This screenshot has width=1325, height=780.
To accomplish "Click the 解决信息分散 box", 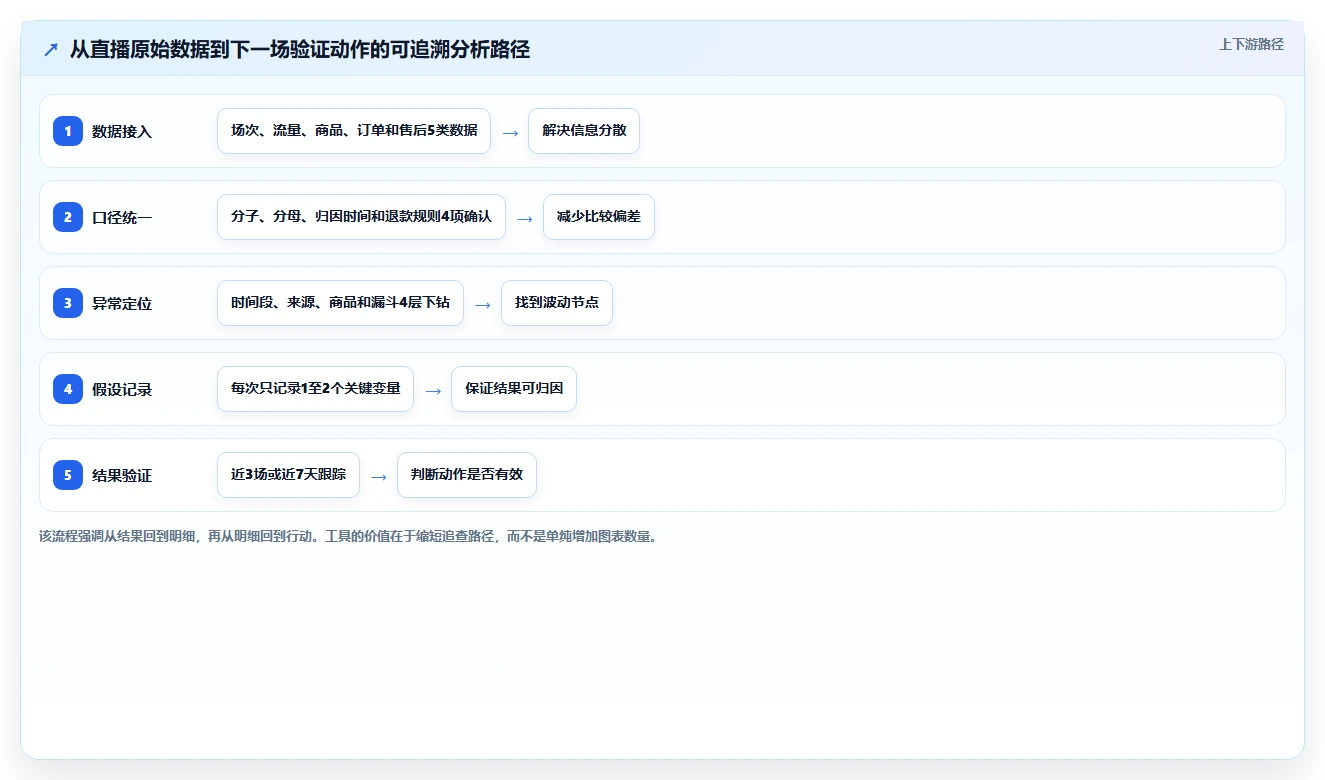I will [584, 131].
